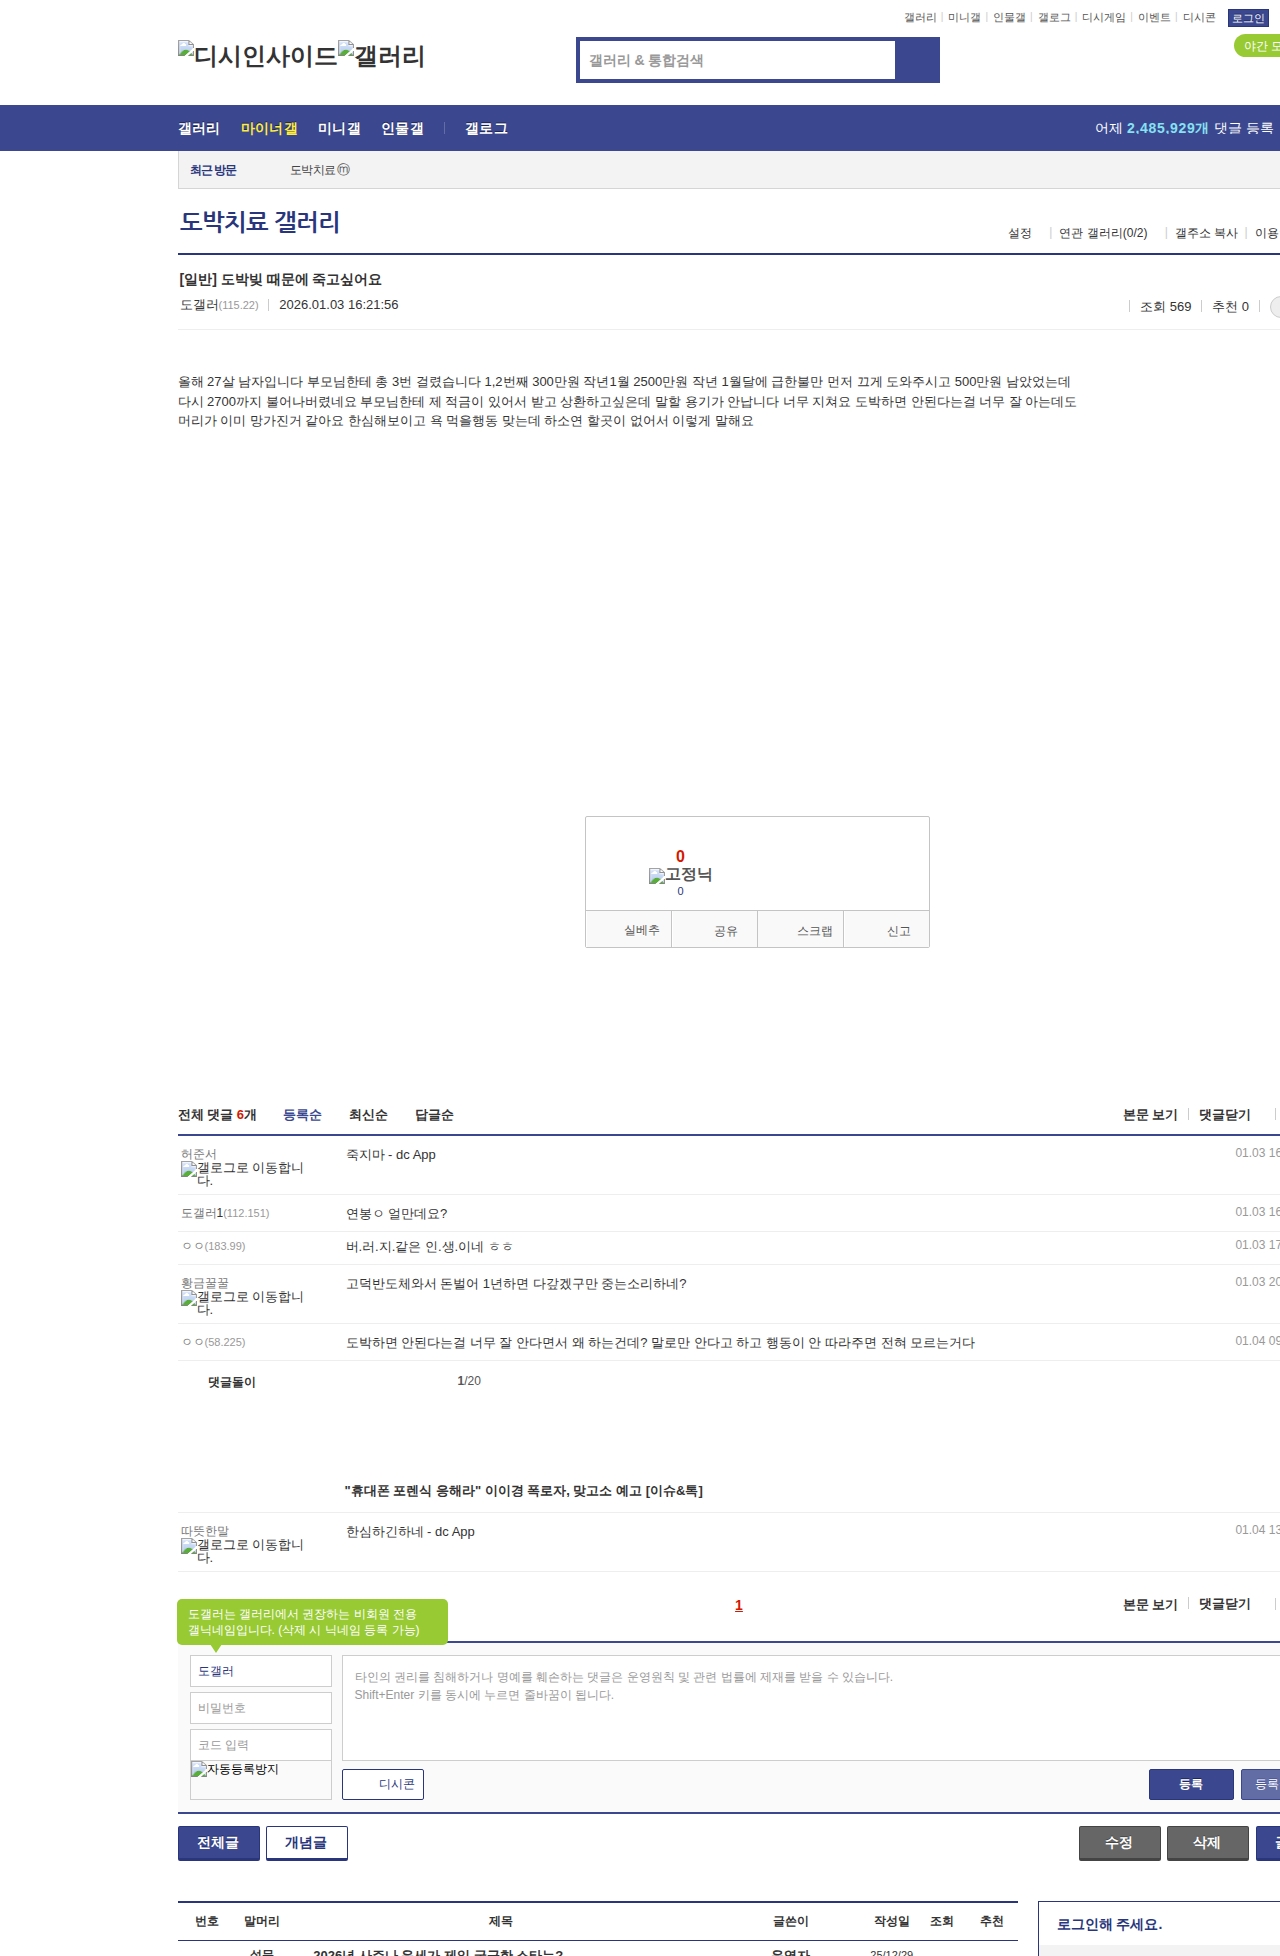Open the 미니갤 navigation tab
The image size is (1280, 1956).
tap(339, 129)
